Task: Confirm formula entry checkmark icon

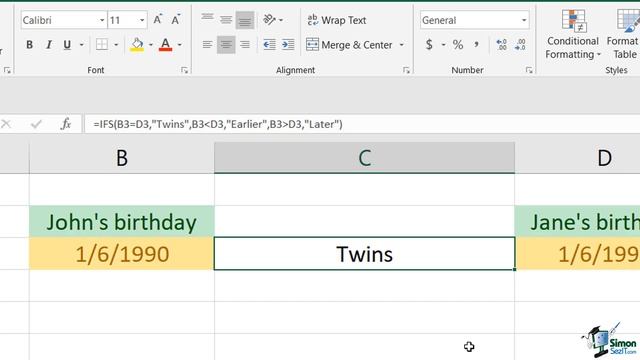Action: click(36, 124)
